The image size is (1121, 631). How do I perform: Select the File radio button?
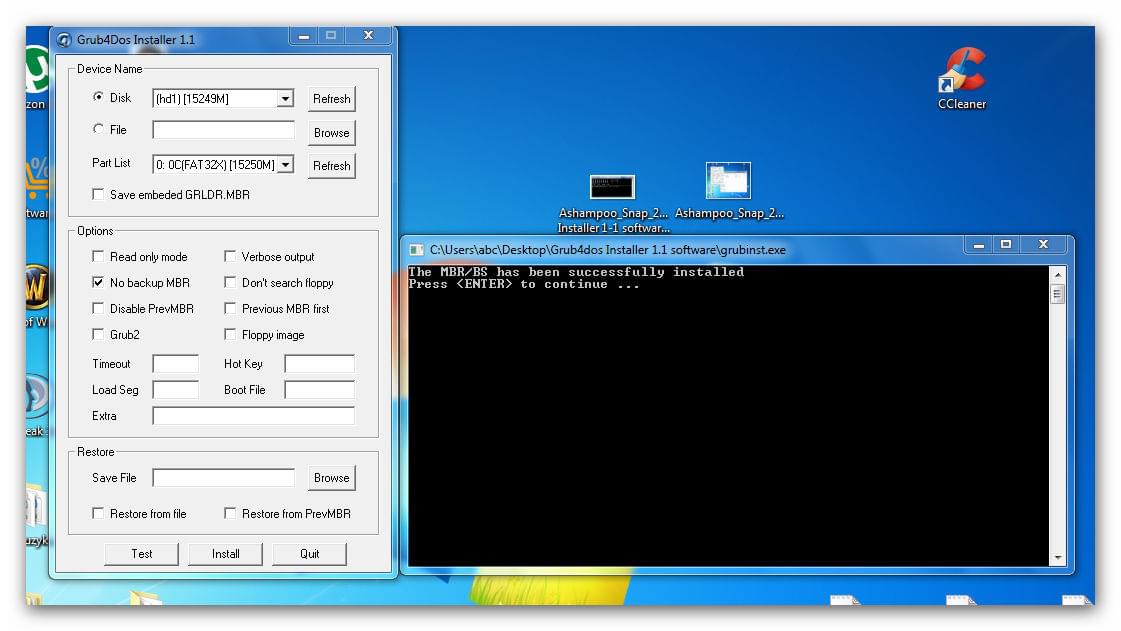coord(98,129)
